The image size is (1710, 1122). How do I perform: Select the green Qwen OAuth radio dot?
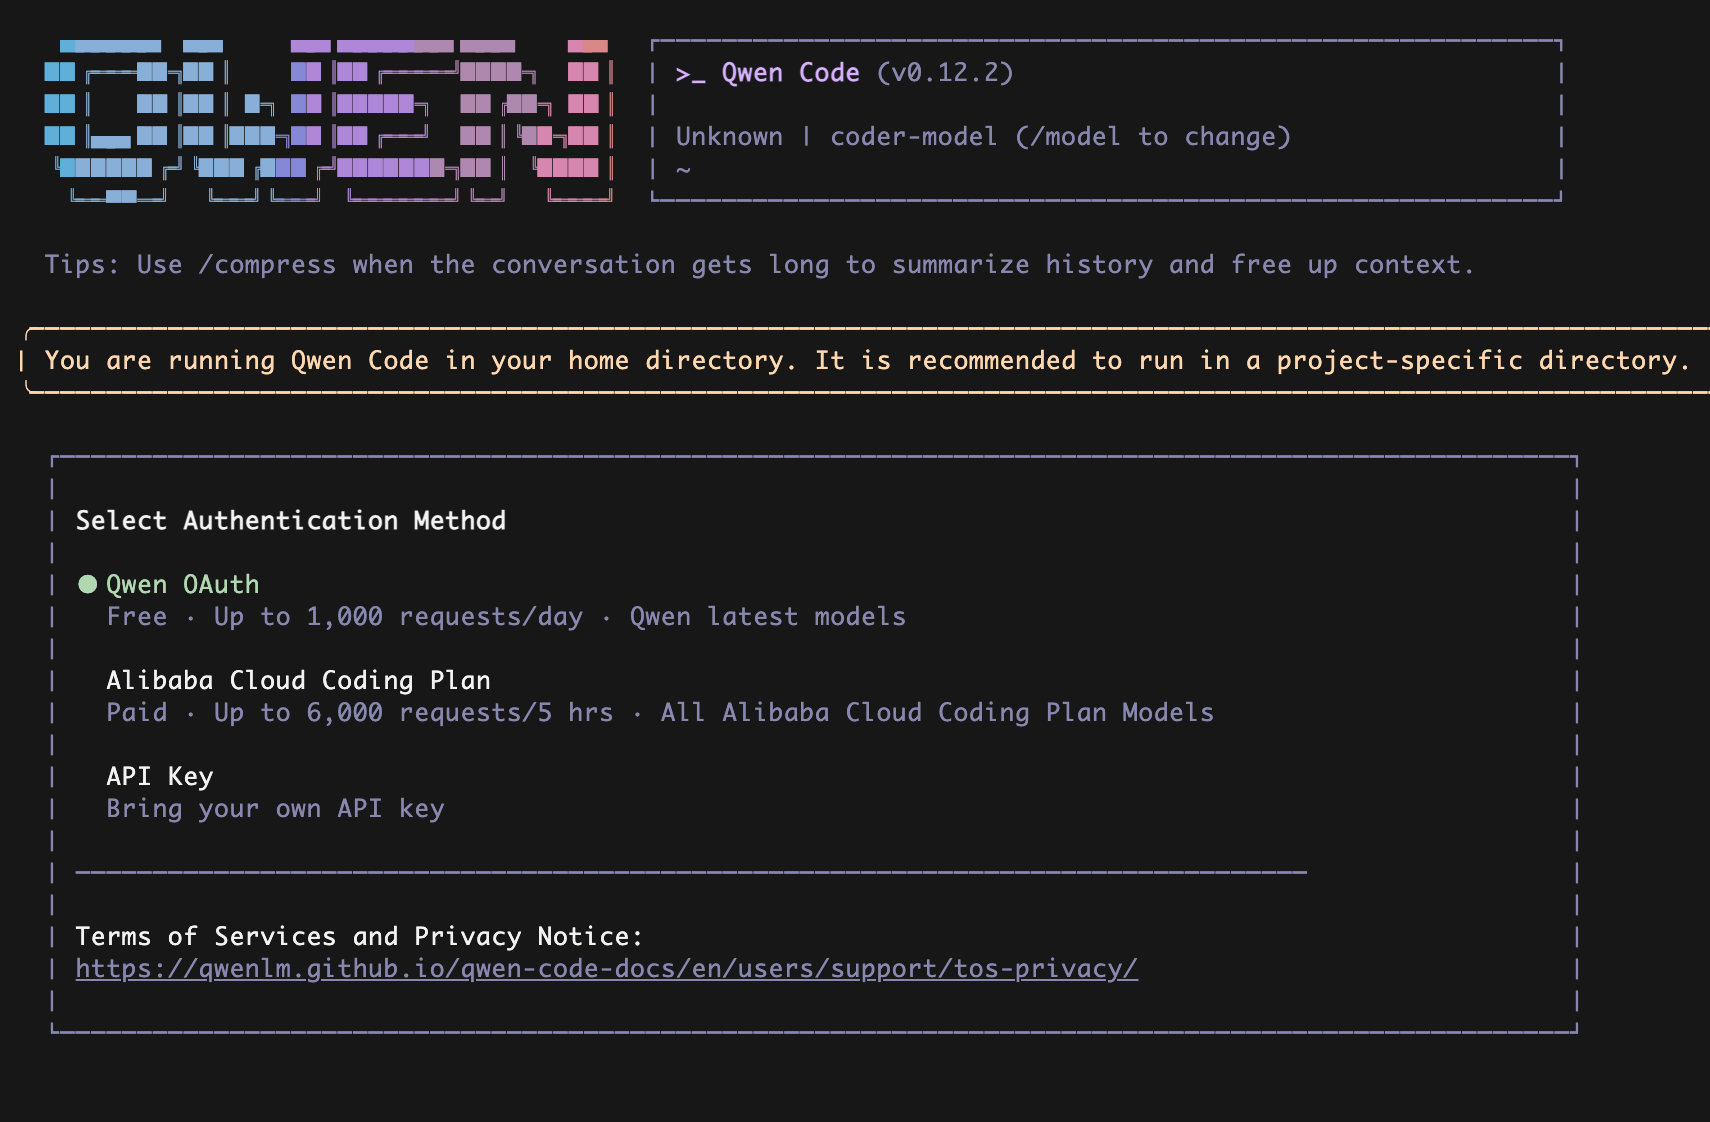[x=88, y=584]
